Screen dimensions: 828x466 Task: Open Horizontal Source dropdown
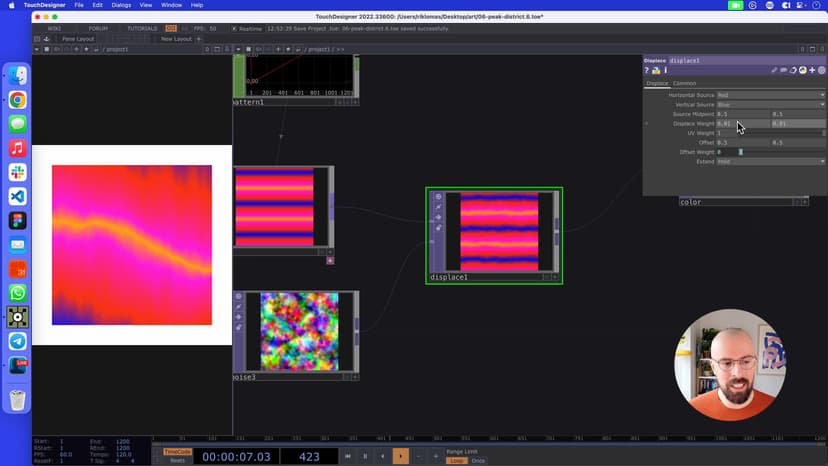(770, 95)
